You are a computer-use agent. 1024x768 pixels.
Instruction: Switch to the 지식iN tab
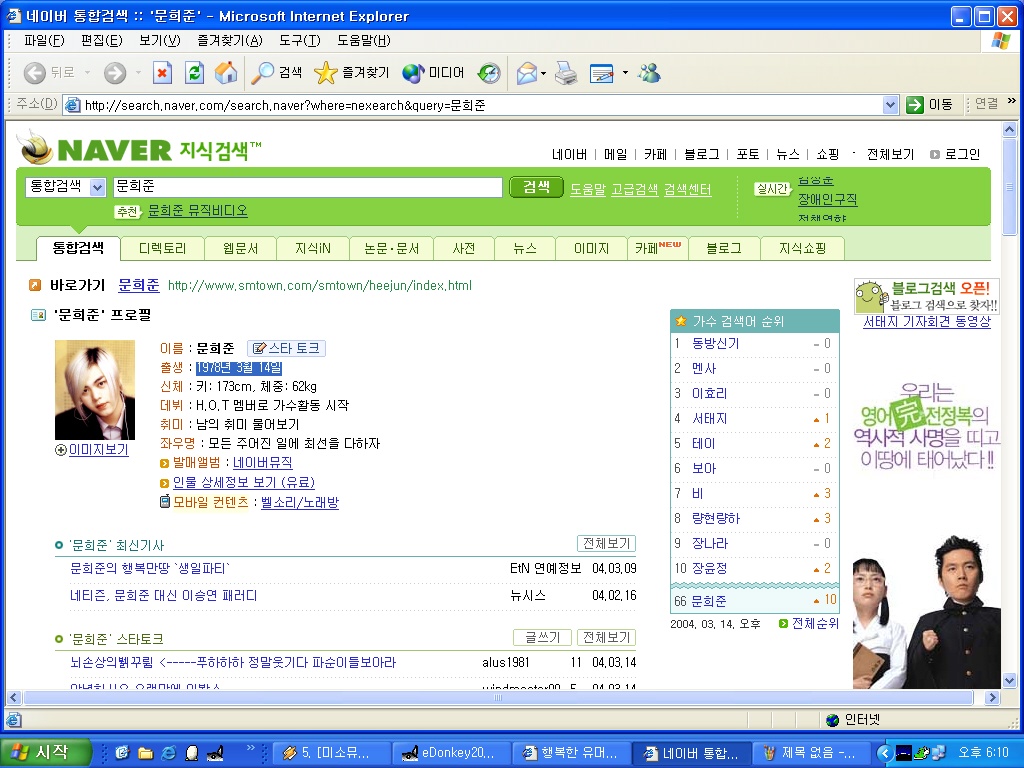click(312, 248)
